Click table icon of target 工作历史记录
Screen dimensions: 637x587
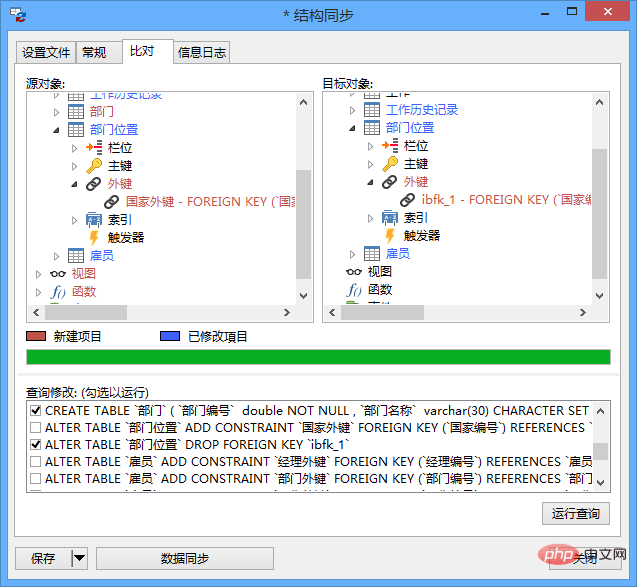tap(372, 110)
